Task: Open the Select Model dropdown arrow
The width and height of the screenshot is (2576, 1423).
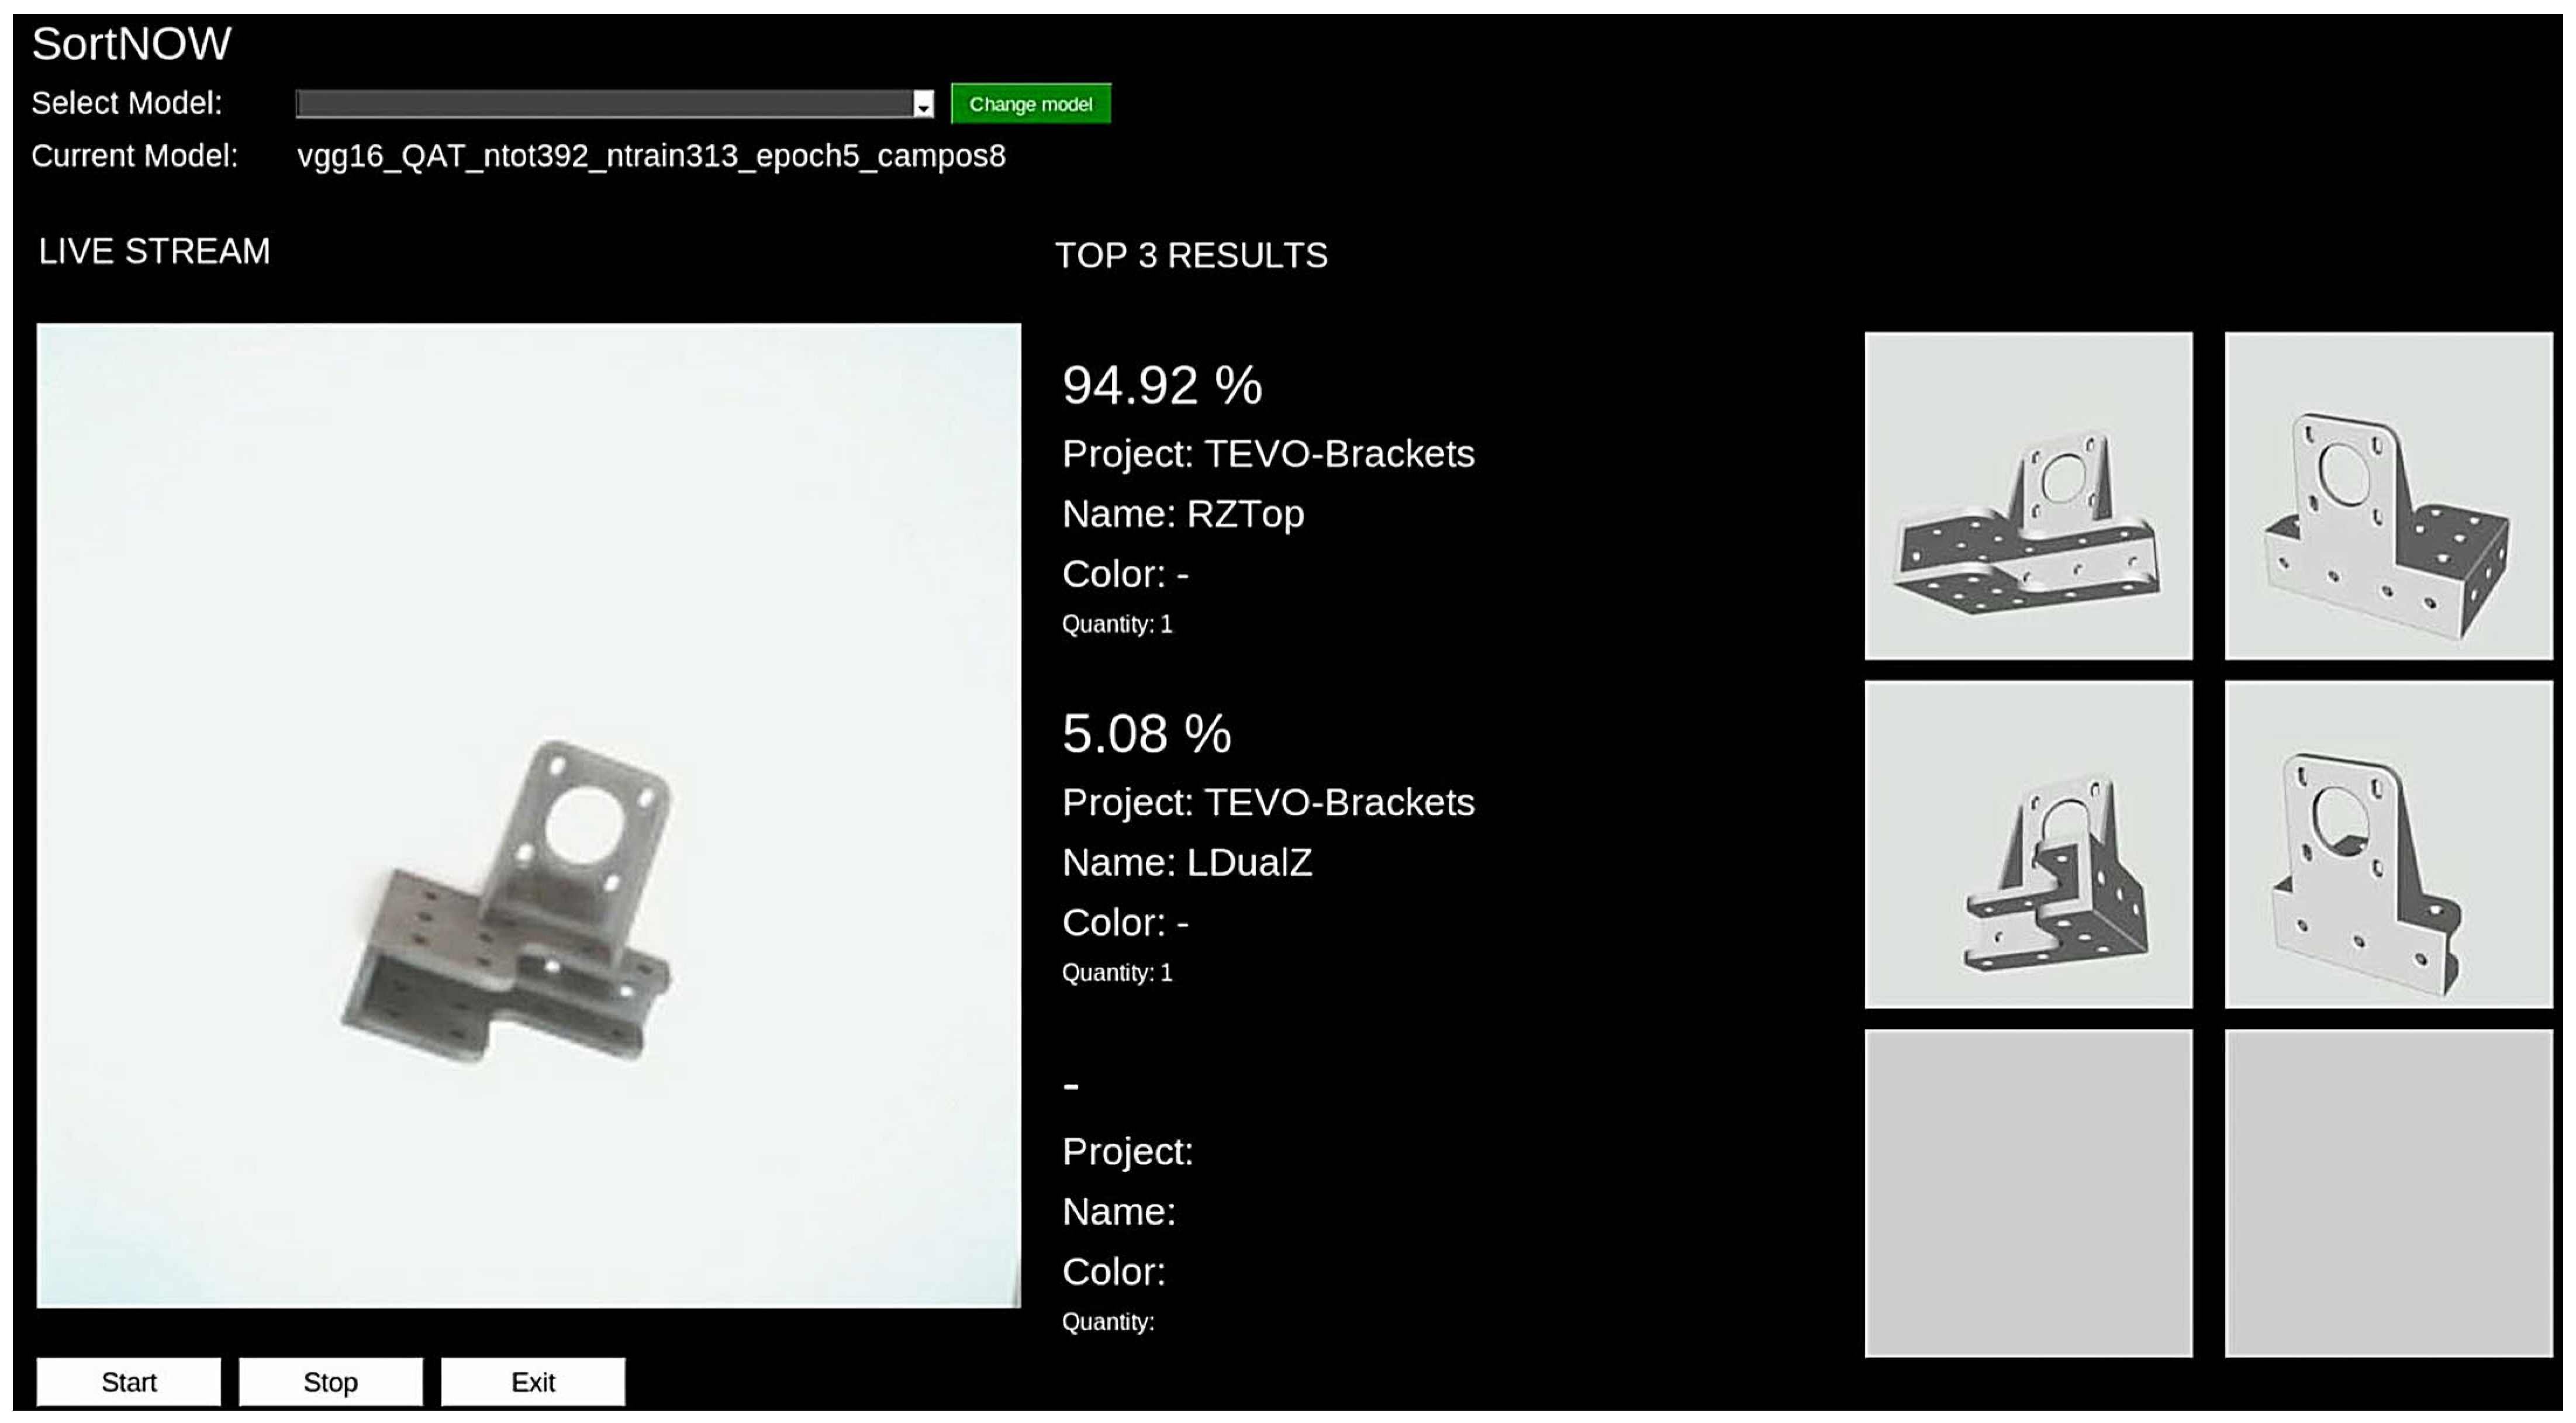Action: 923,104
